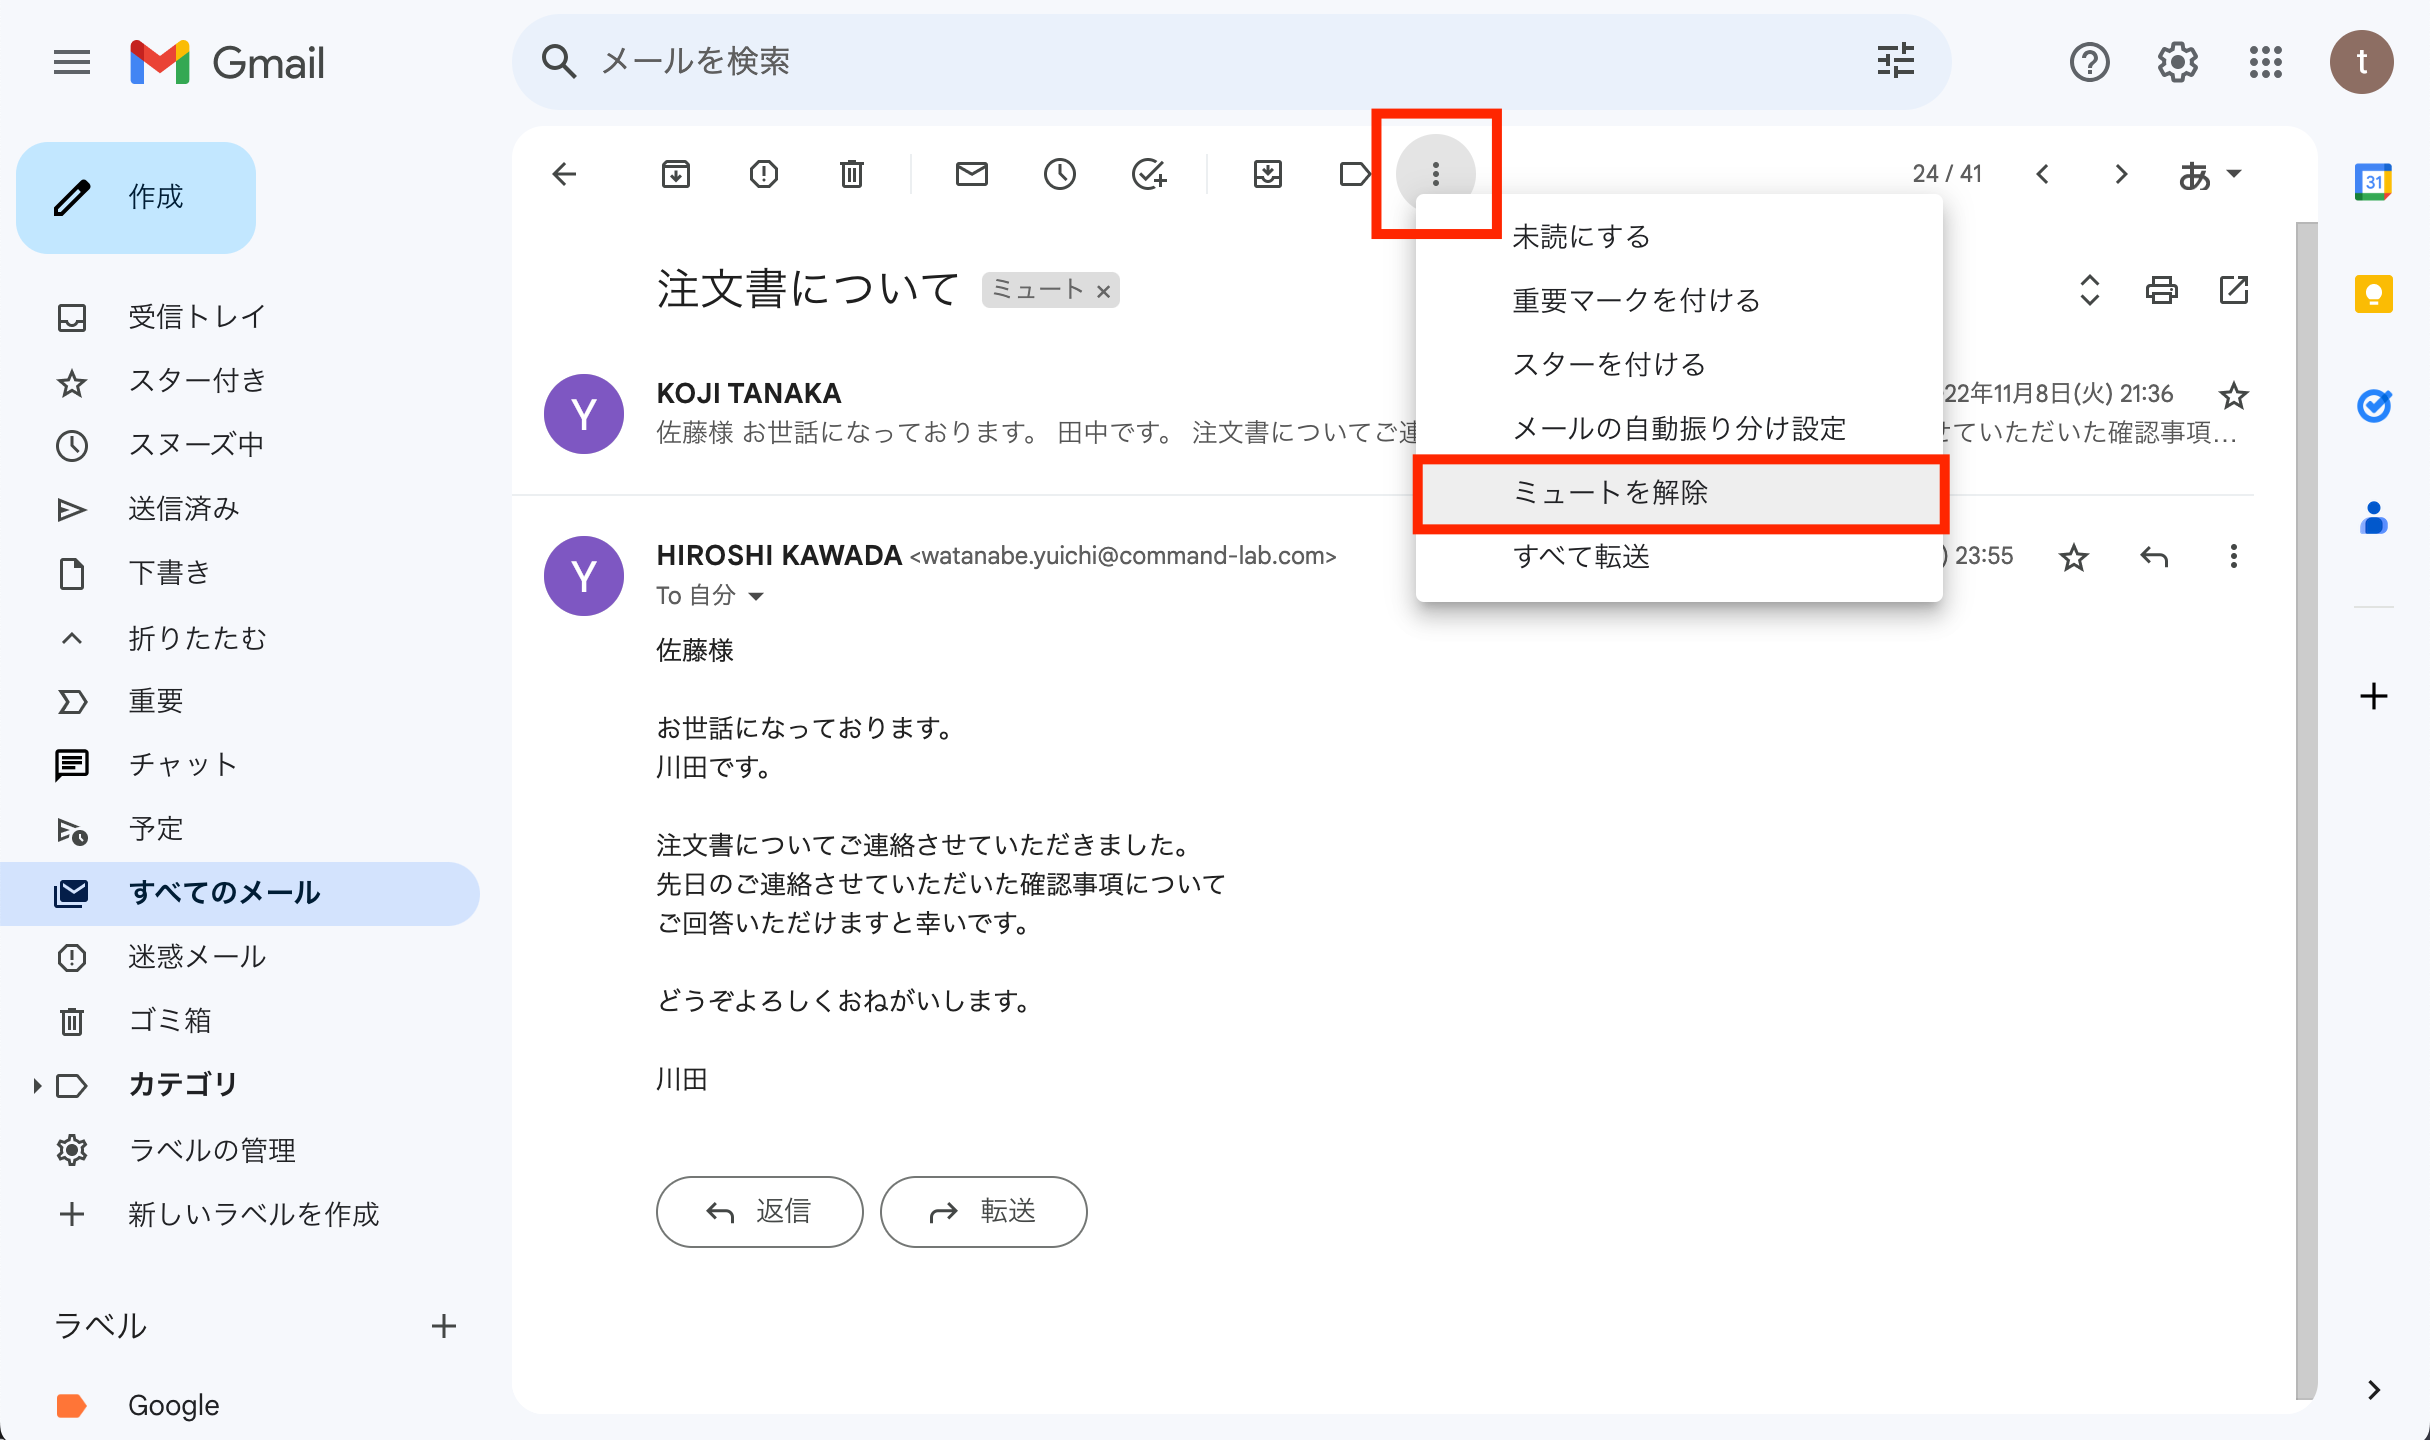Open the Labels tag icon
Image resolution: width=2430 pixels, height=1440 pixels.
coord(1354,174)
